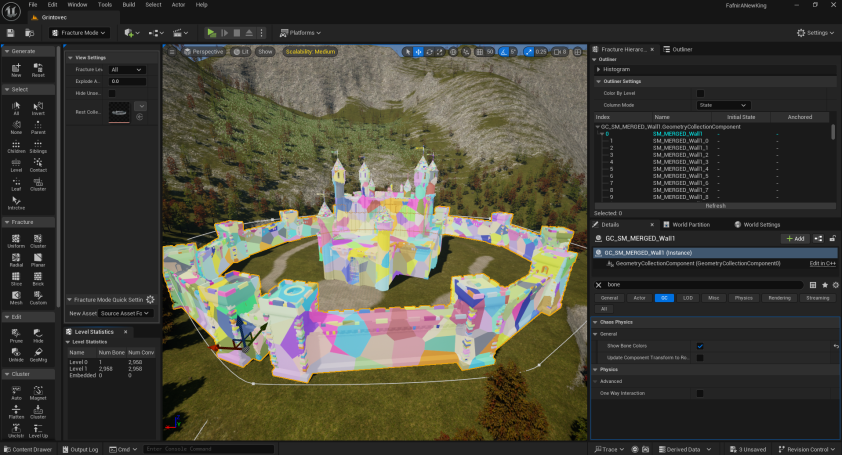Click the Save icon in main toolbar
This screenshot has height=455, width=842.
(11, 32)
